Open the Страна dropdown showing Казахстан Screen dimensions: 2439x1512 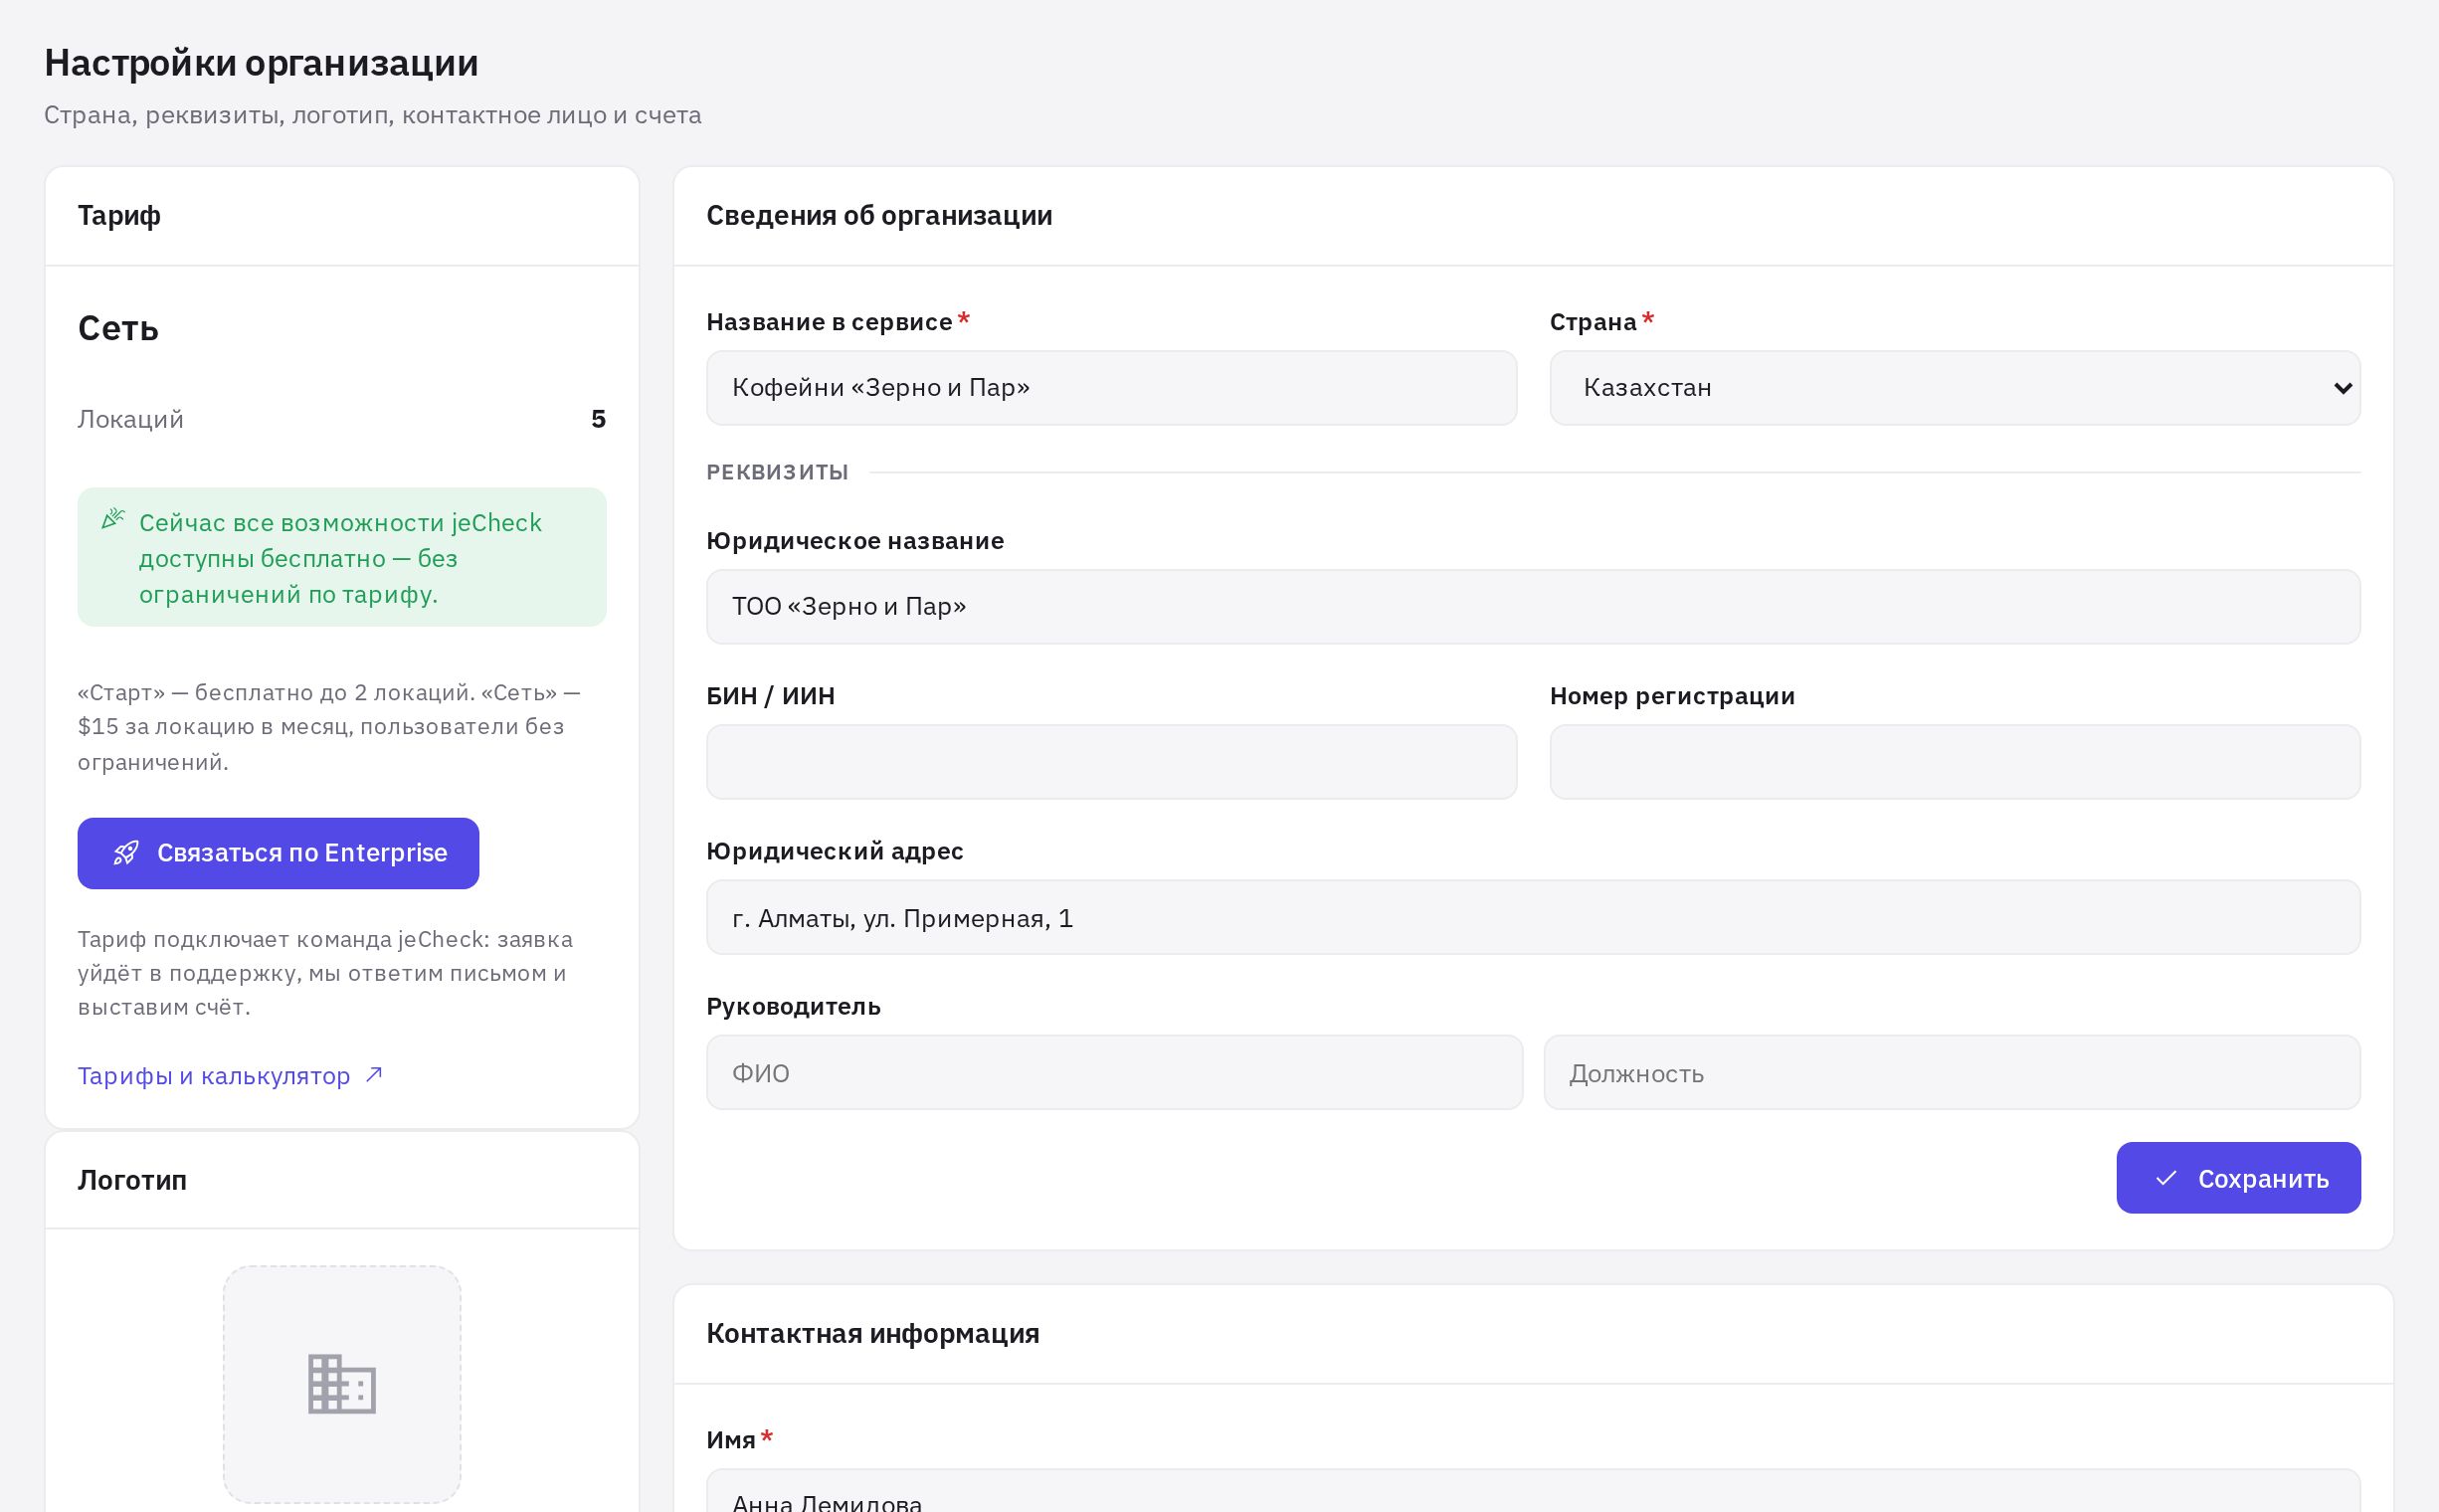pyautogui.click(x=1955, y=388)
